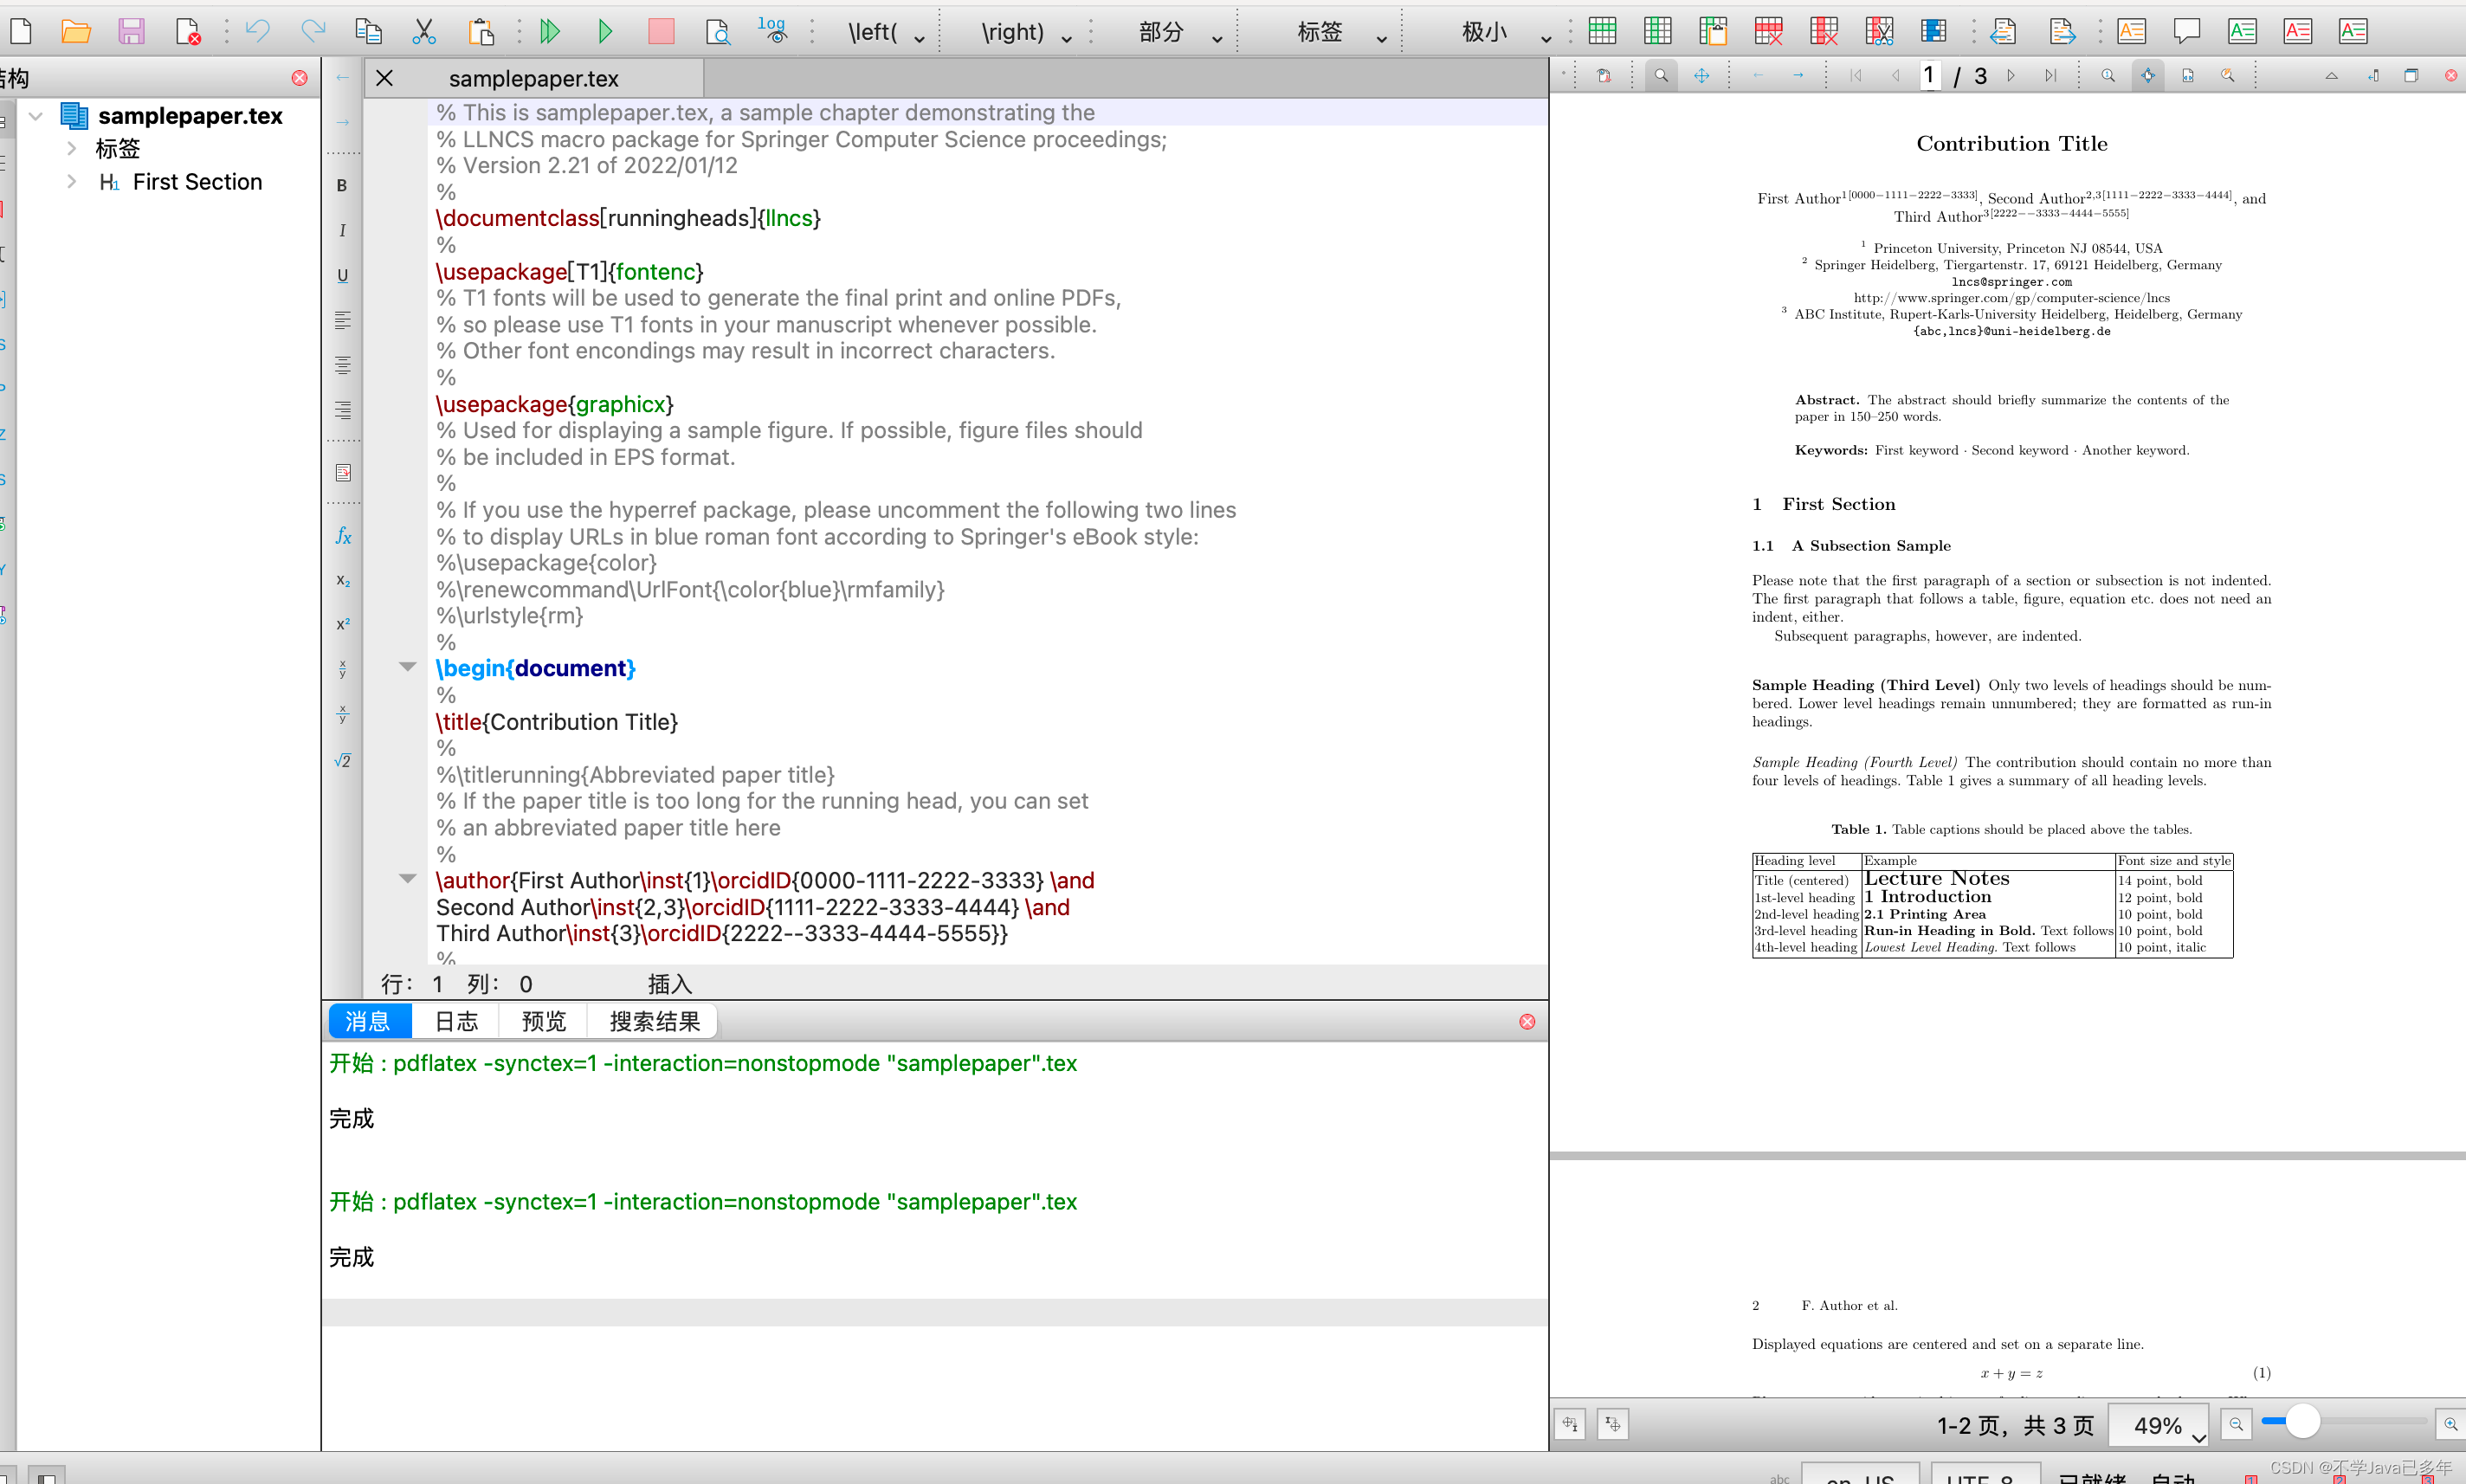
Task: Switch to the 搜索结果 tab
Action: coord(654,1021)
